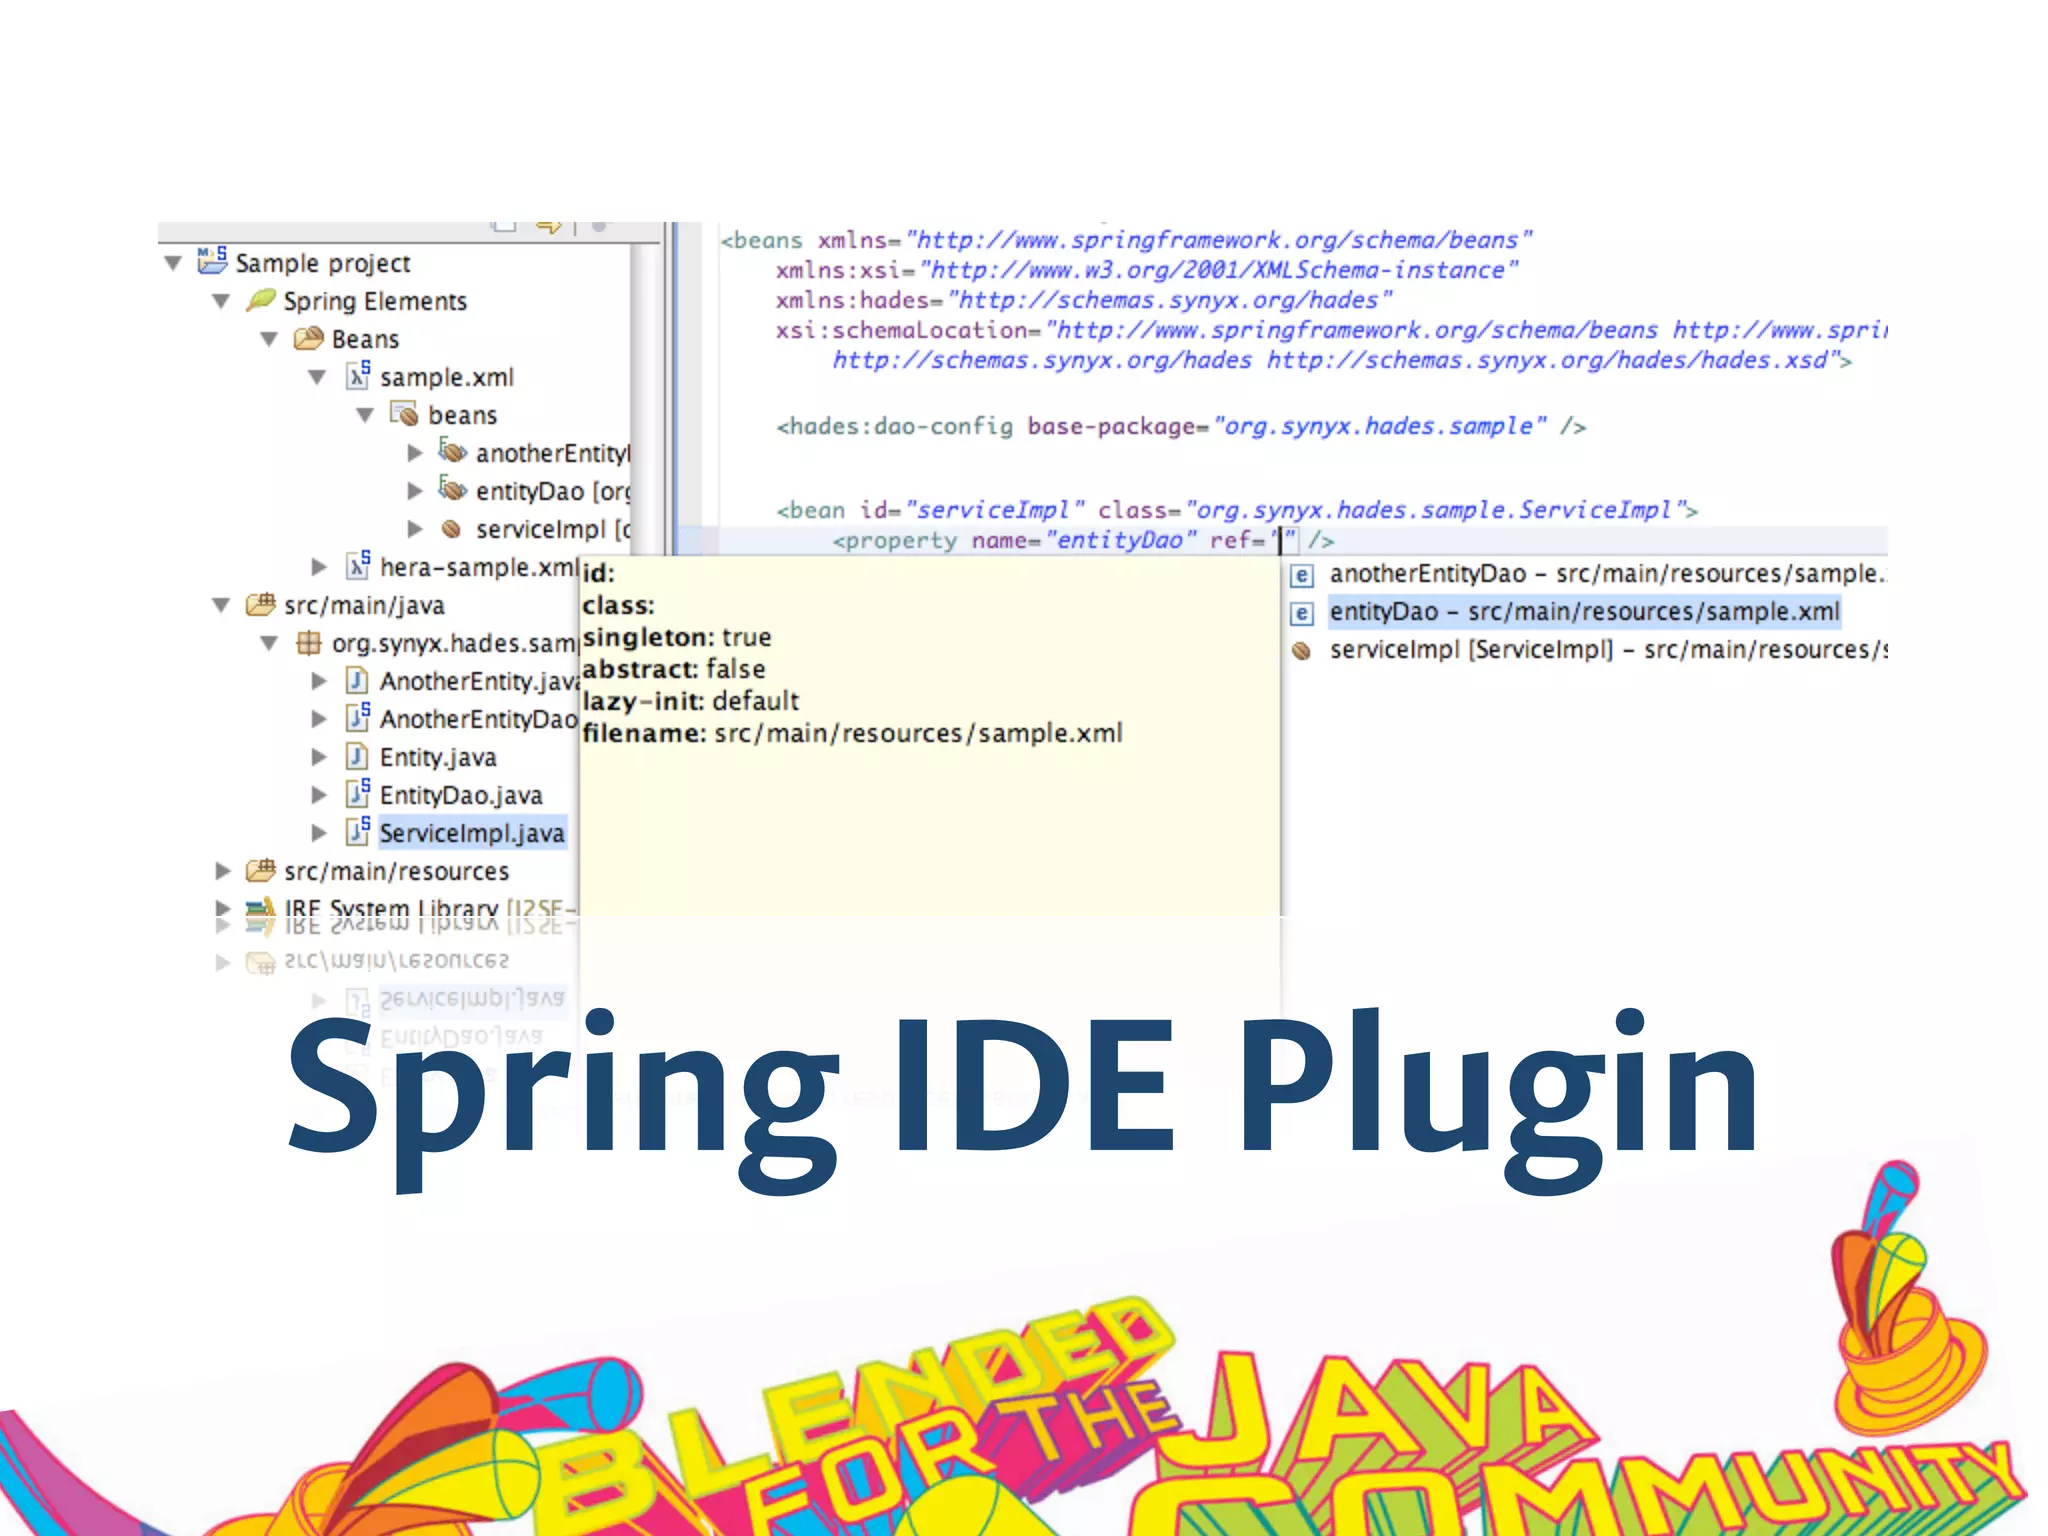
Task: Collapse the beans element node
Action: coord(365,415)
